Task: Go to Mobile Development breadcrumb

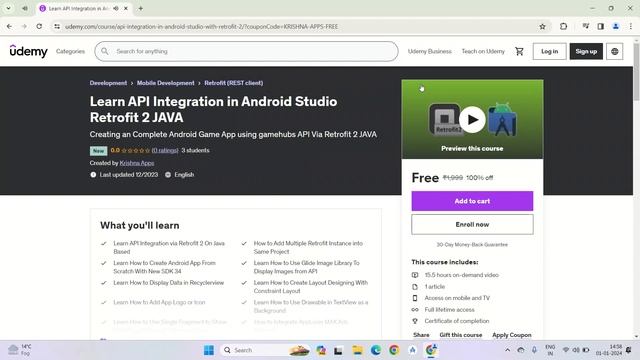Action: pos(166,83)
